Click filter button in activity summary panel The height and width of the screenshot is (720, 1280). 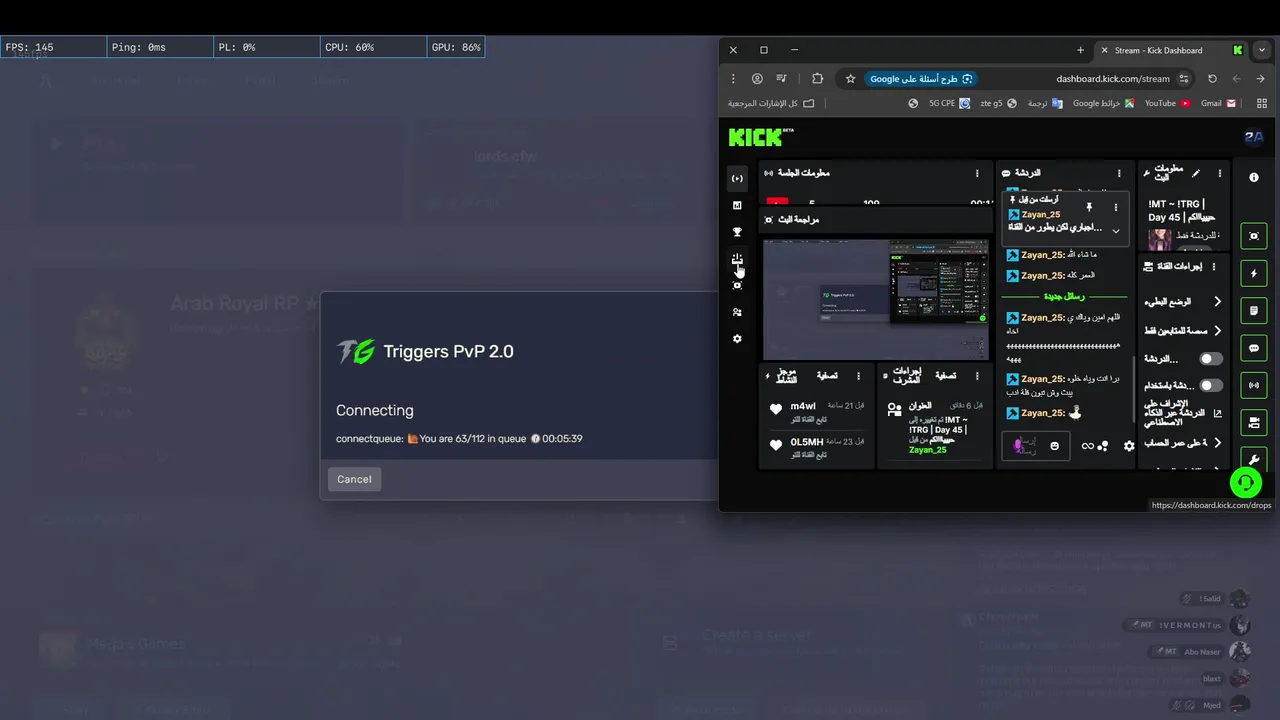826,376
